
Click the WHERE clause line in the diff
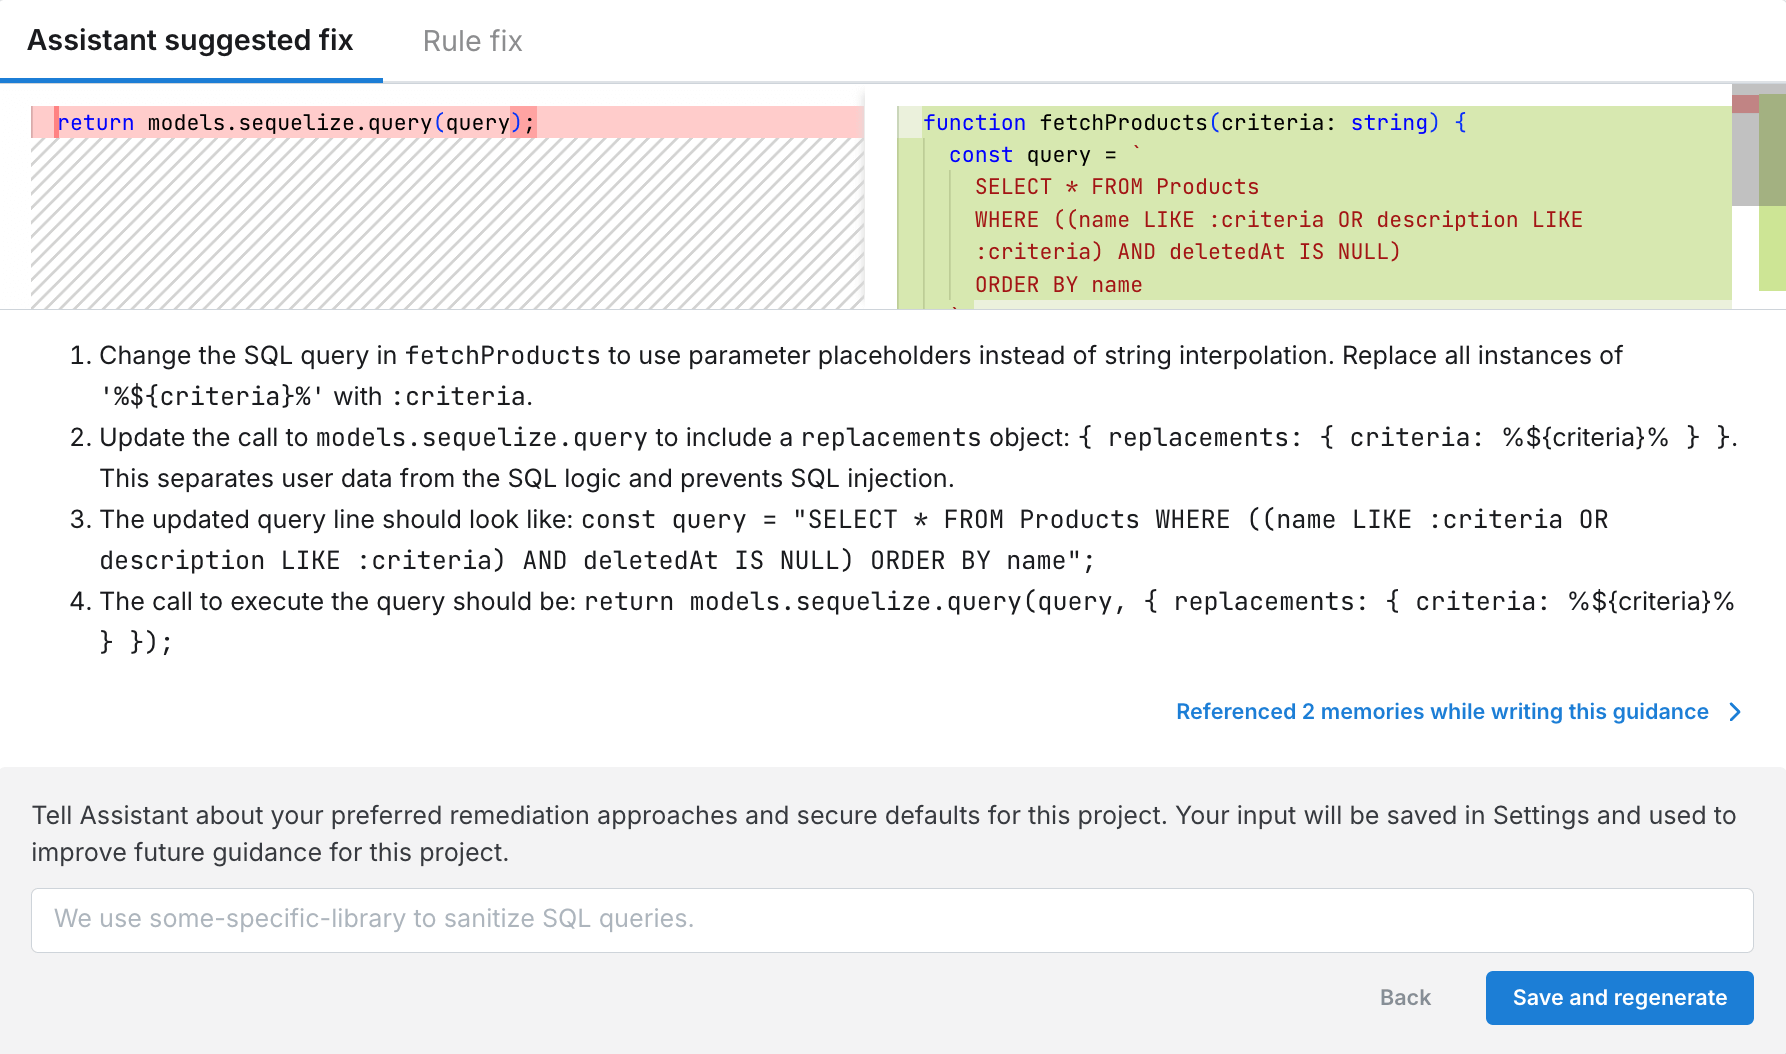point(1278,219)
